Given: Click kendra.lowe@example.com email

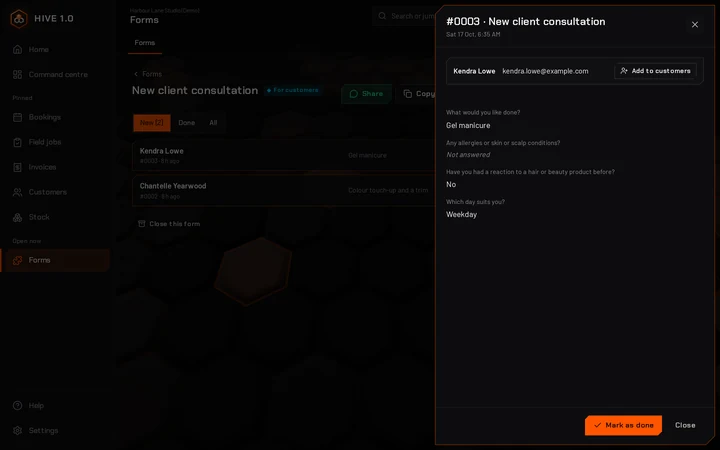Looking at the screenshot, I should [x=545, y=71].
